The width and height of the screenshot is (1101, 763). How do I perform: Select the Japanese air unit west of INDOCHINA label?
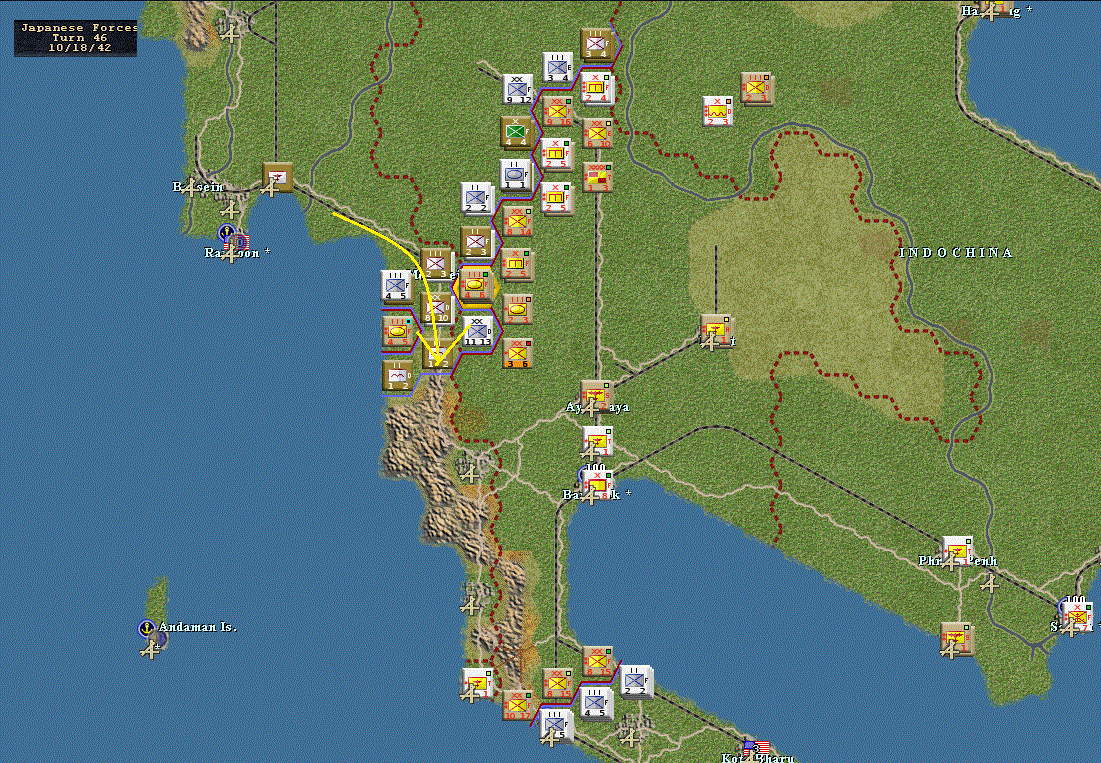coord(716,329)
